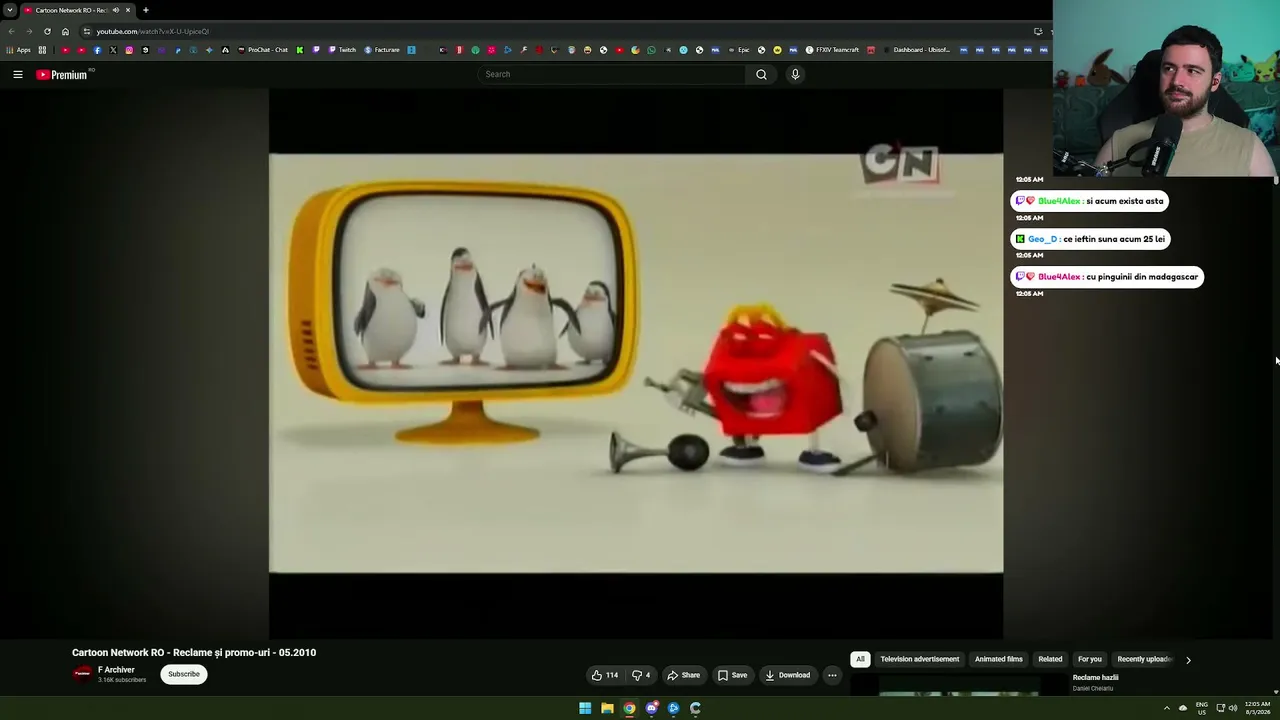Open more actions three-dot menu

click(832, 675)
